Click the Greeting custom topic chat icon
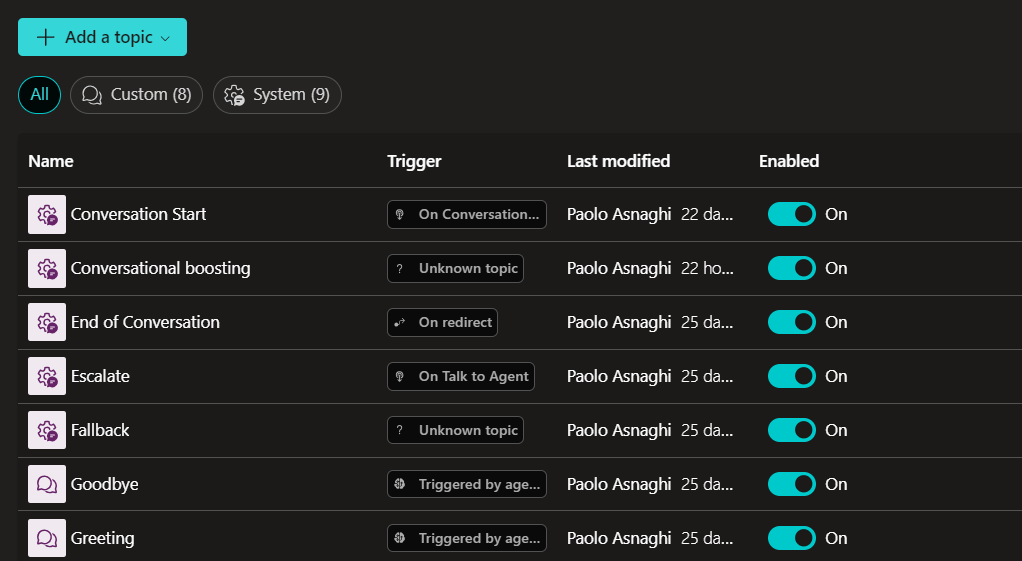 47,538
